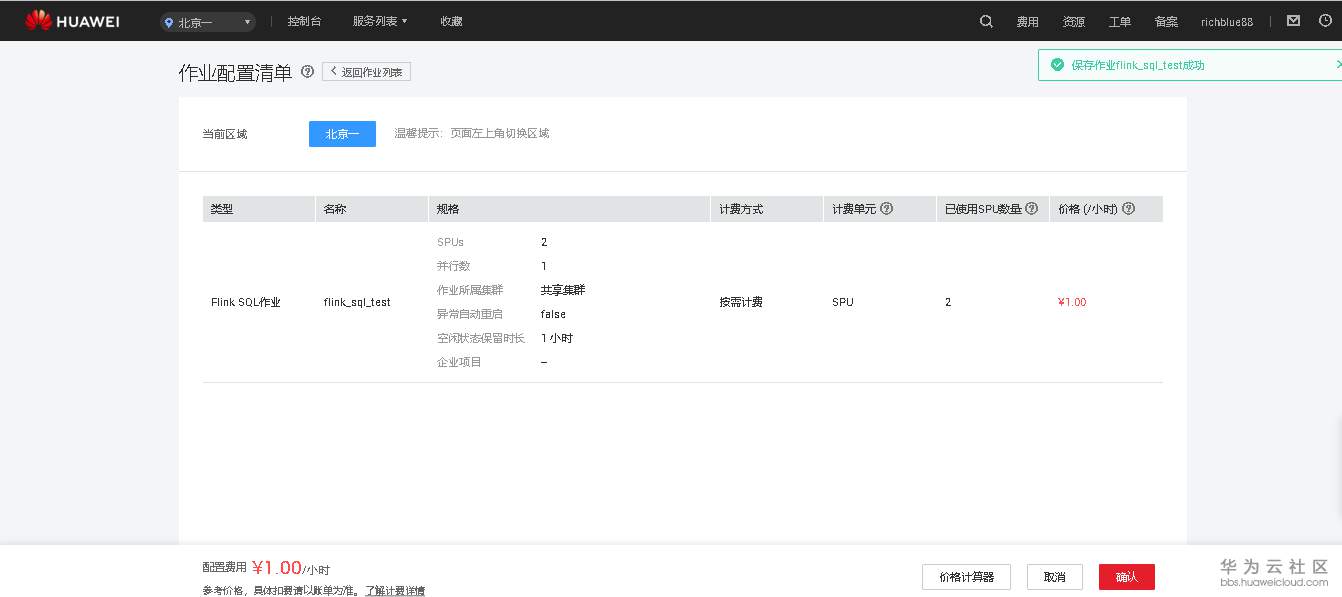Open the messages mailbox icon
The height and width of the screenshot is (597, 1342).
[1294, 20]
